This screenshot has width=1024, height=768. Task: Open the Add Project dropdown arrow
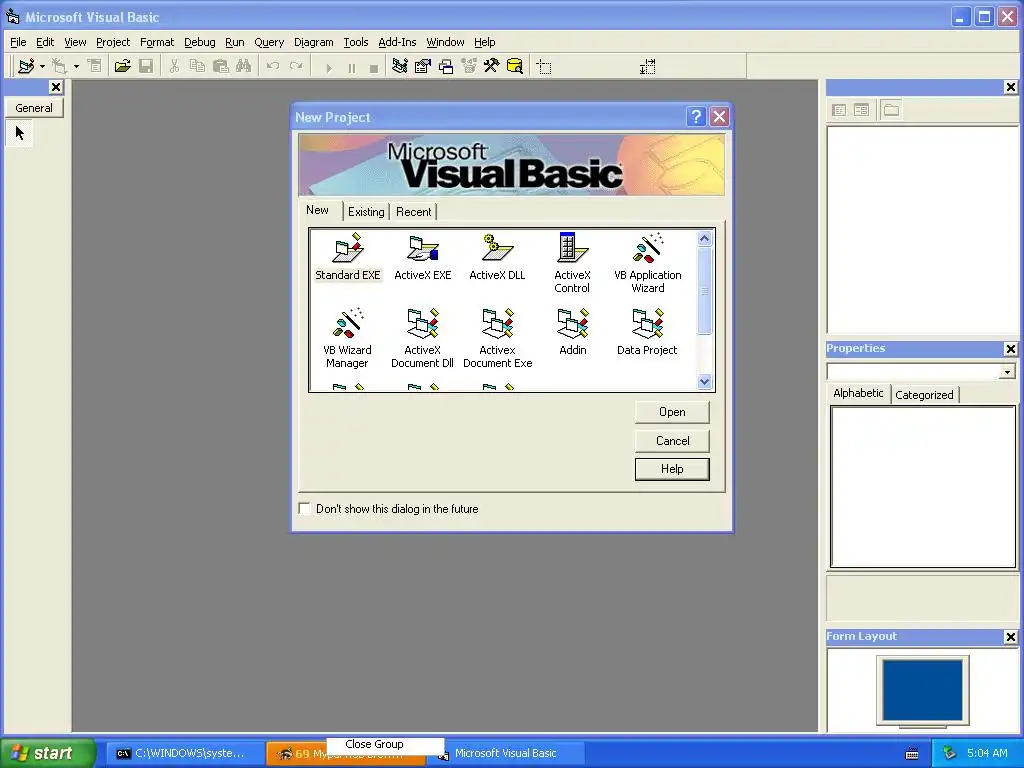42,66
